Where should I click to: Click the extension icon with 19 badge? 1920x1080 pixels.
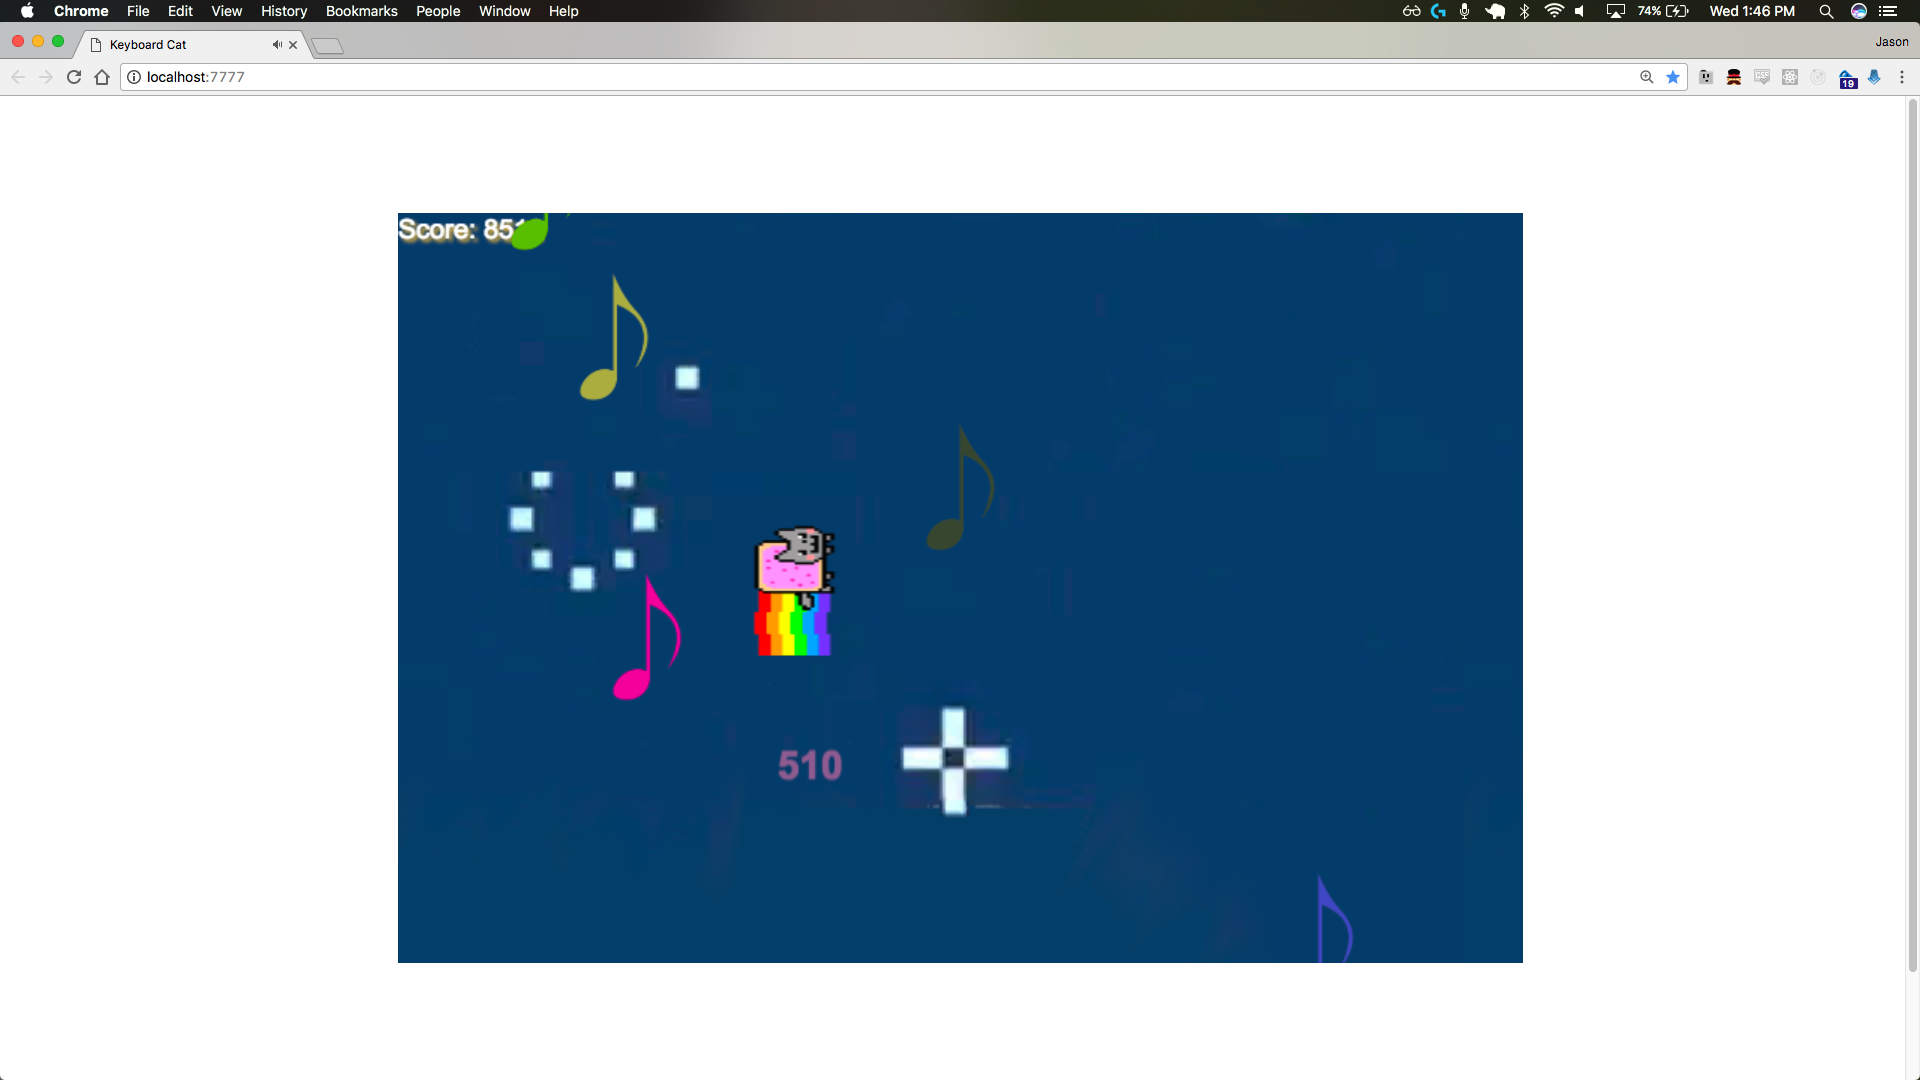[1847, 79]
